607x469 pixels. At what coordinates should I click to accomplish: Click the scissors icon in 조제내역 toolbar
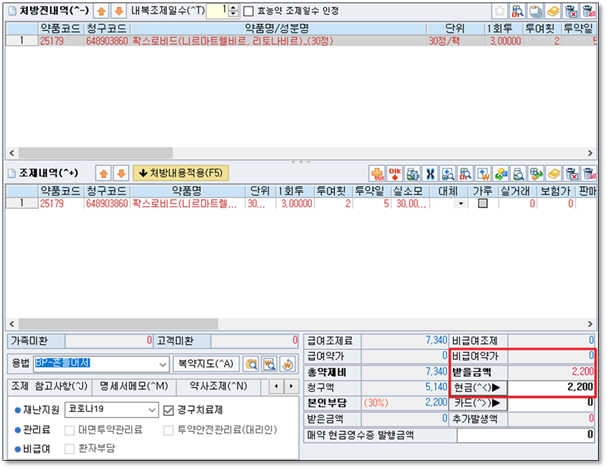coord(430,173)
